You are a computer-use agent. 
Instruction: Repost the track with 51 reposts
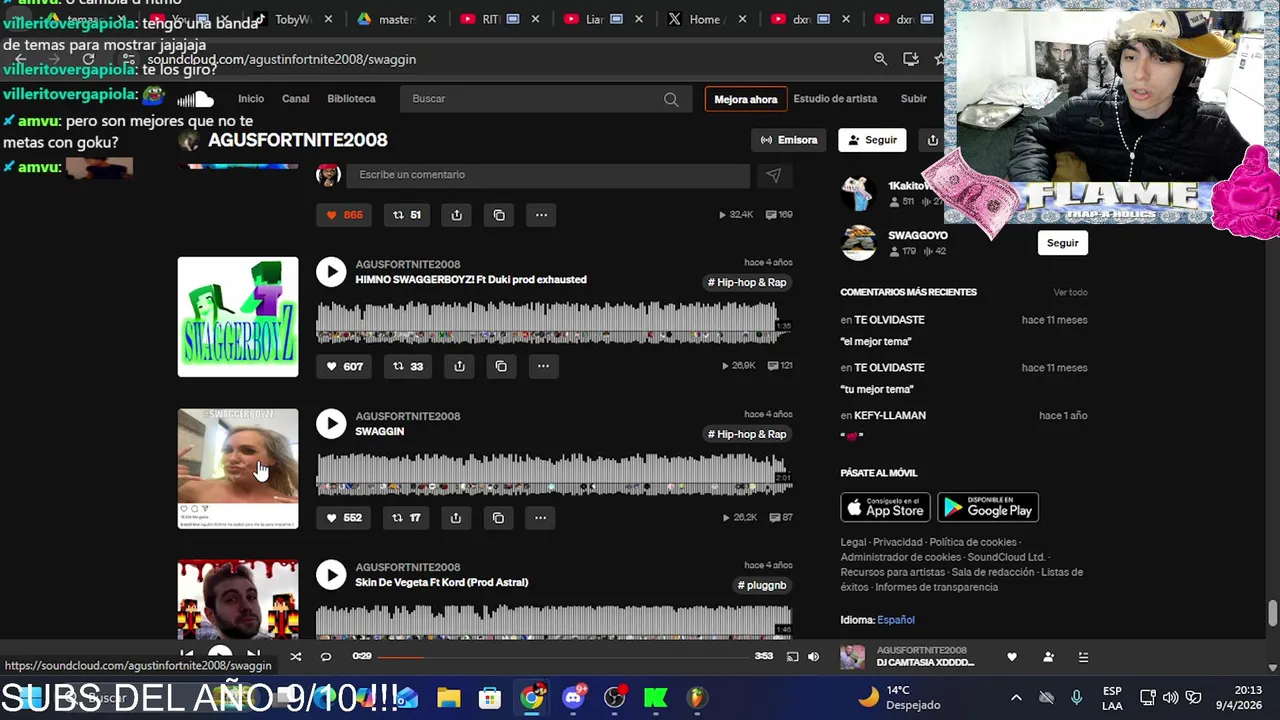tap(406, 215)
